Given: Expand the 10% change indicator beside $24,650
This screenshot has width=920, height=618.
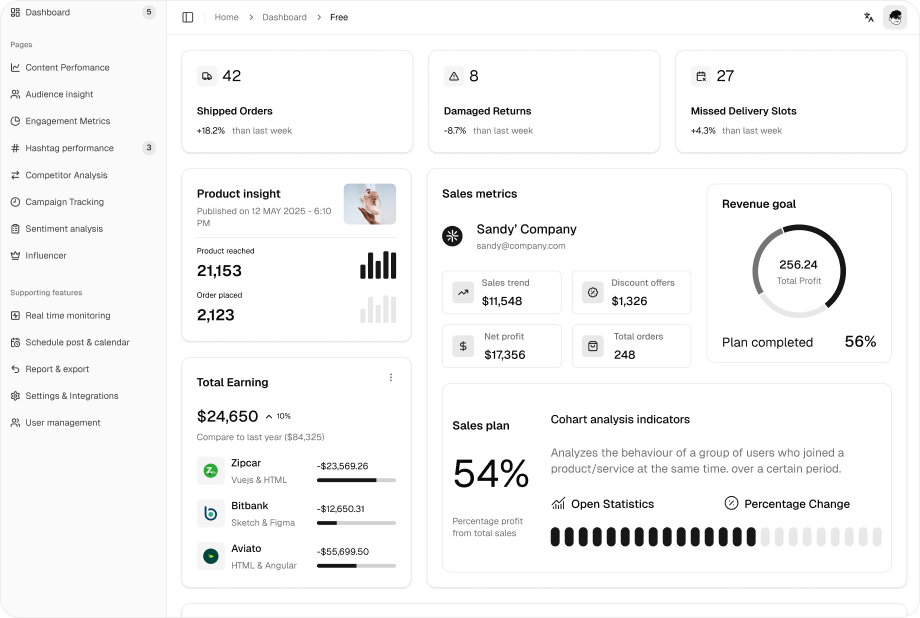Looking at the screenshot, I should 276,415.
